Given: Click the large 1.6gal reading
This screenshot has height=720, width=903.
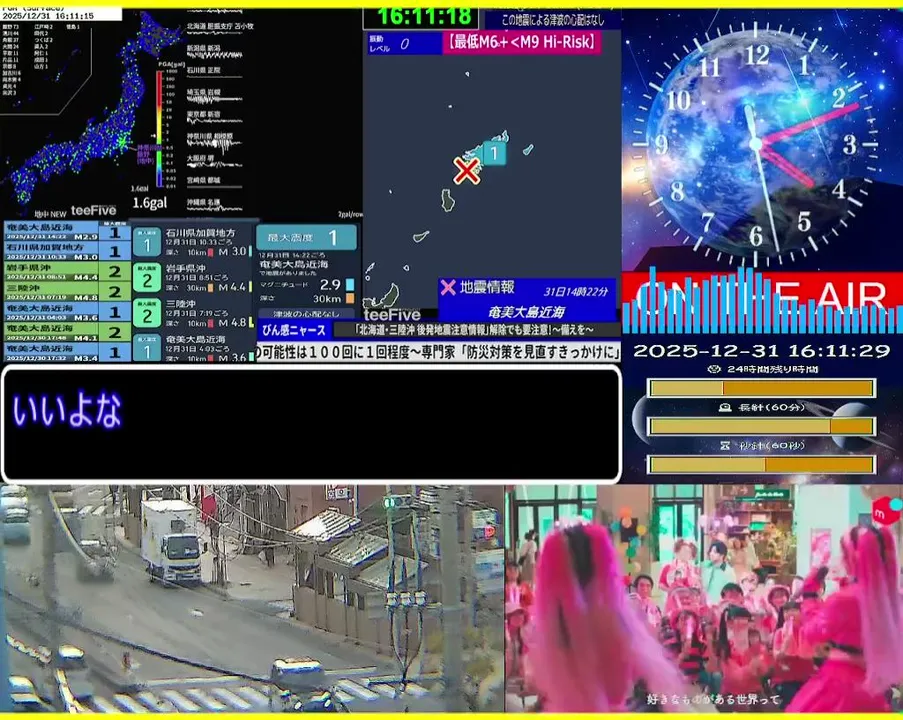Looking at the screenshot, I should point(150,203).
